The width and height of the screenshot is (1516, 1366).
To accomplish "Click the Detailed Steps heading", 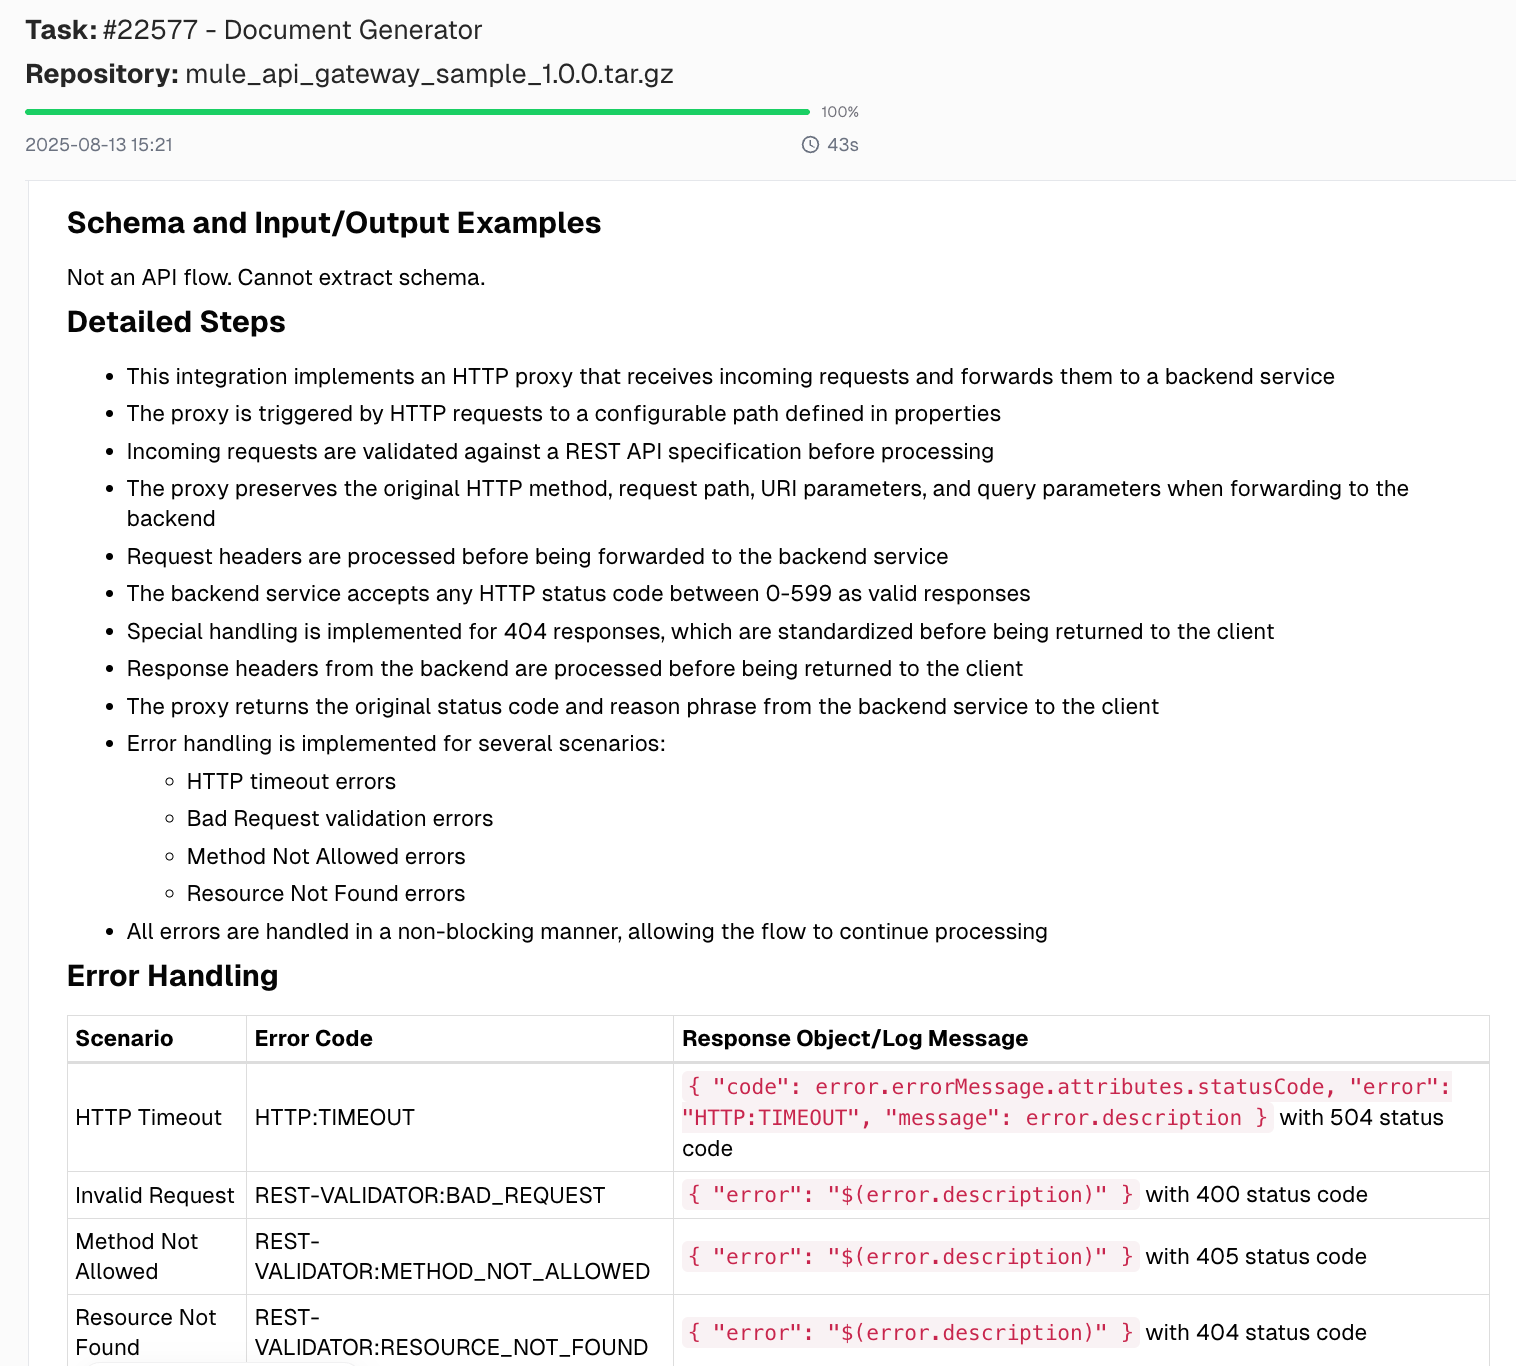I will pos(176,322).
